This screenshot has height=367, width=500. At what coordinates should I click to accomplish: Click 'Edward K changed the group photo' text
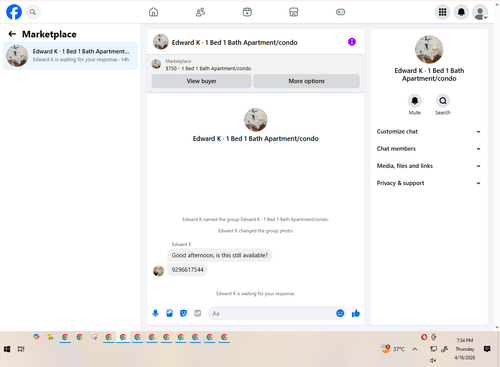coord(256,231)
